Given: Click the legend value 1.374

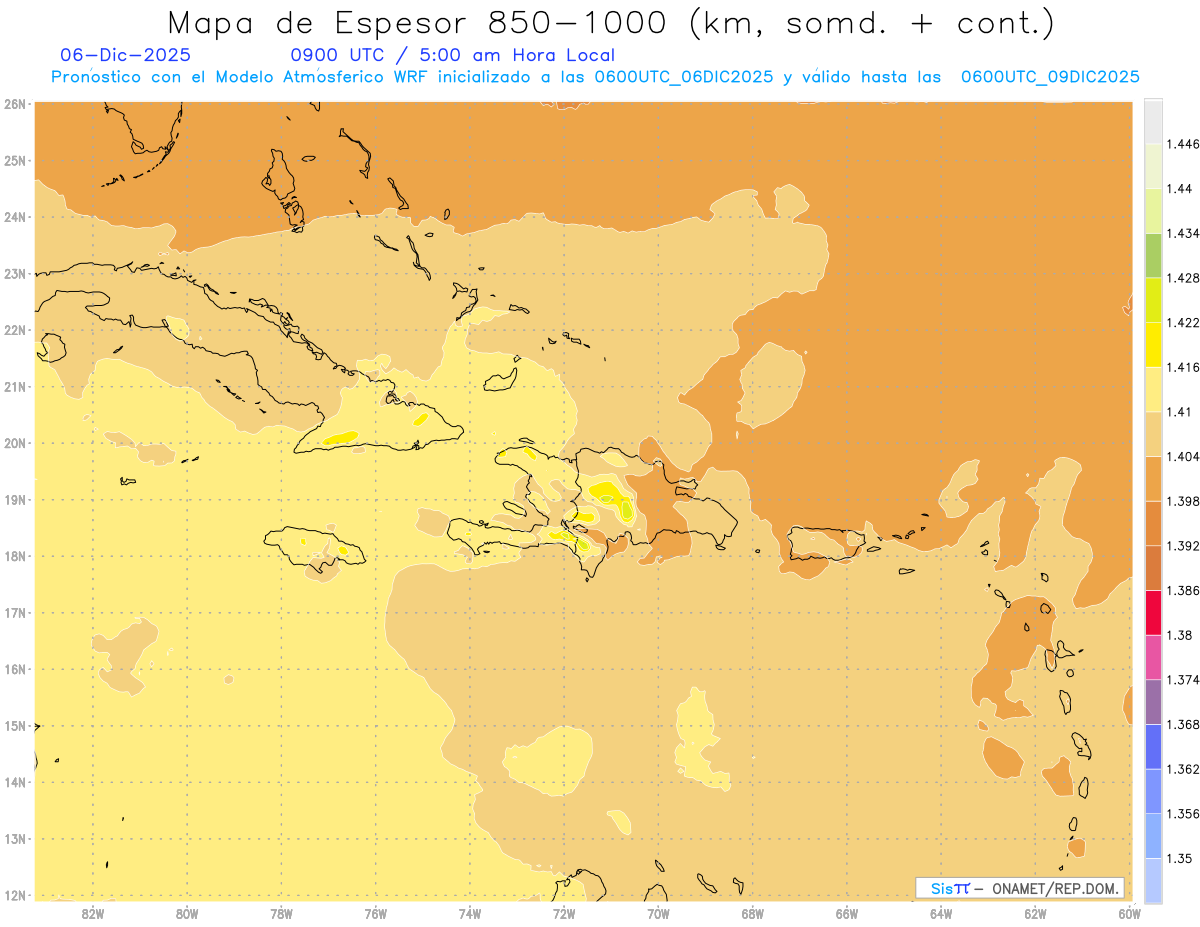Looking at the screenshot, I should pyautogui.click(x=1183, y=680).
